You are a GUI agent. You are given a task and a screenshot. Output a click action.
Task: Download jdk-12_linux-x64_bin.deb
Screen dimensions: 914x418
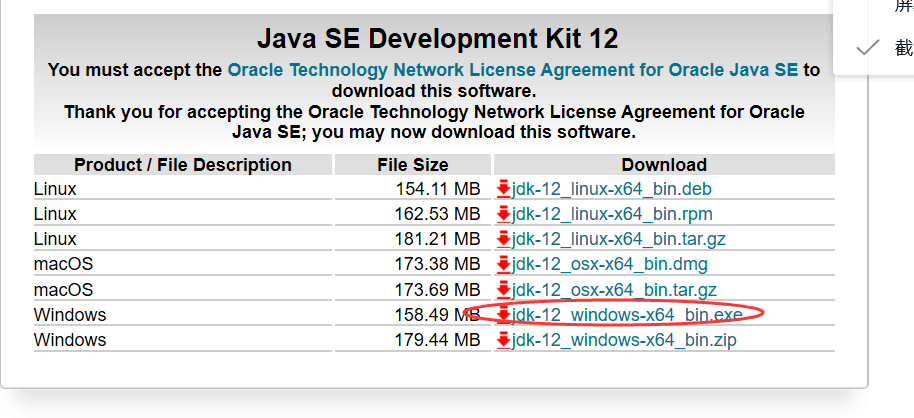coord(611,189)
